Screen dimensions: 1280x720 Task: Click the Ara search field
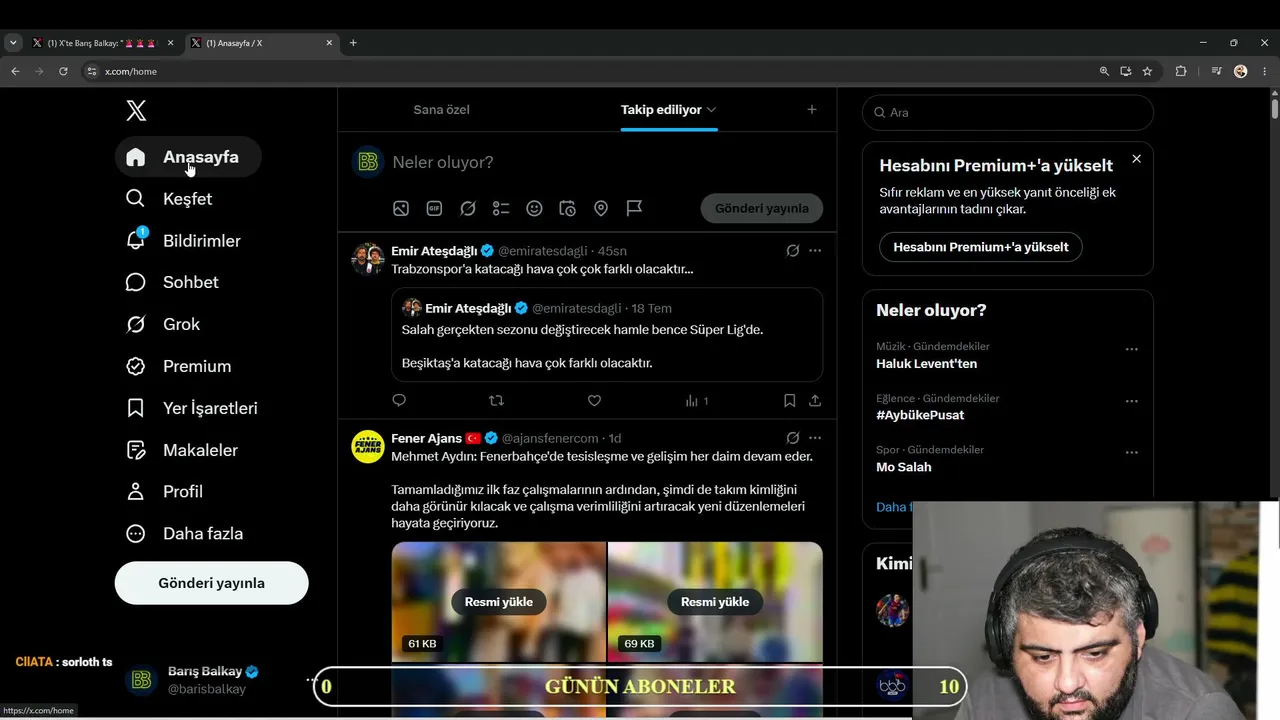click(x=1008, y=113)
